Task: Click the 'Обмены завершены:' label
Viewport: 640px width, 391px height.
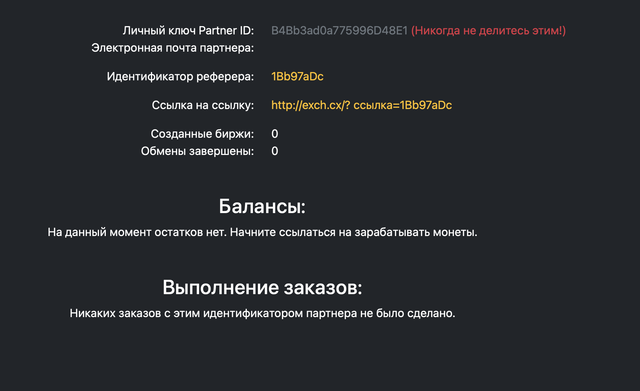Action: coord(197,151)
